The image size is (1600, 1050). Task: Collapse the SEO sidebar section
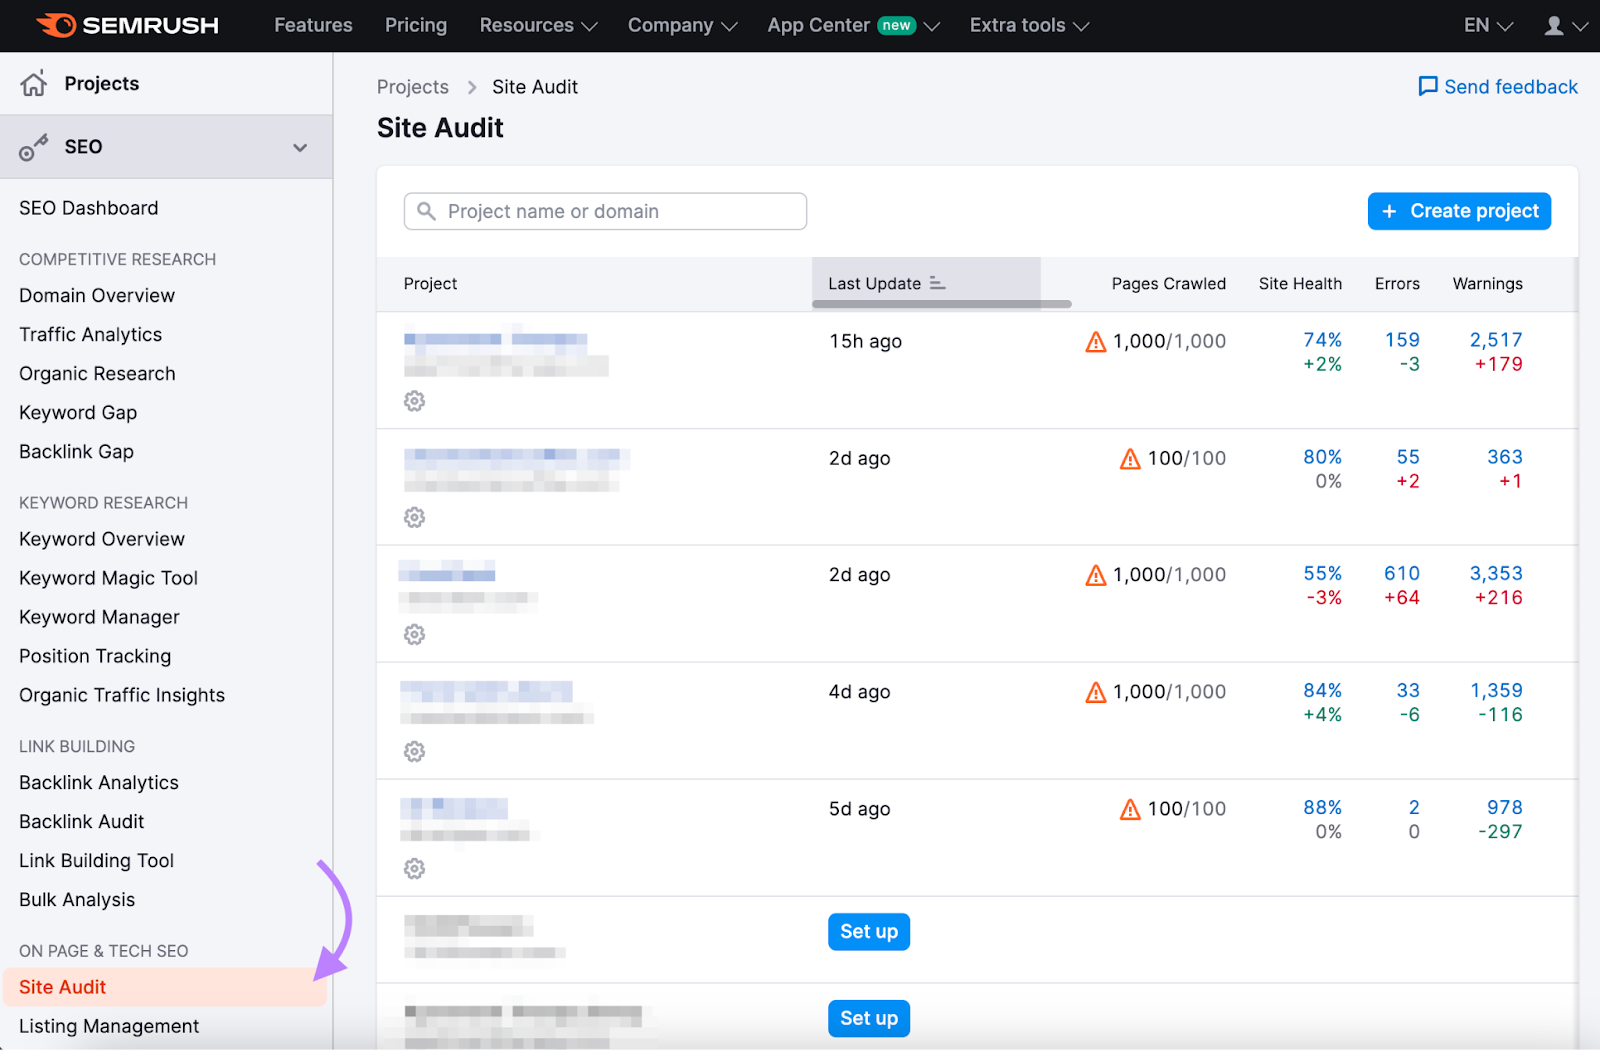tap(299, 146)
